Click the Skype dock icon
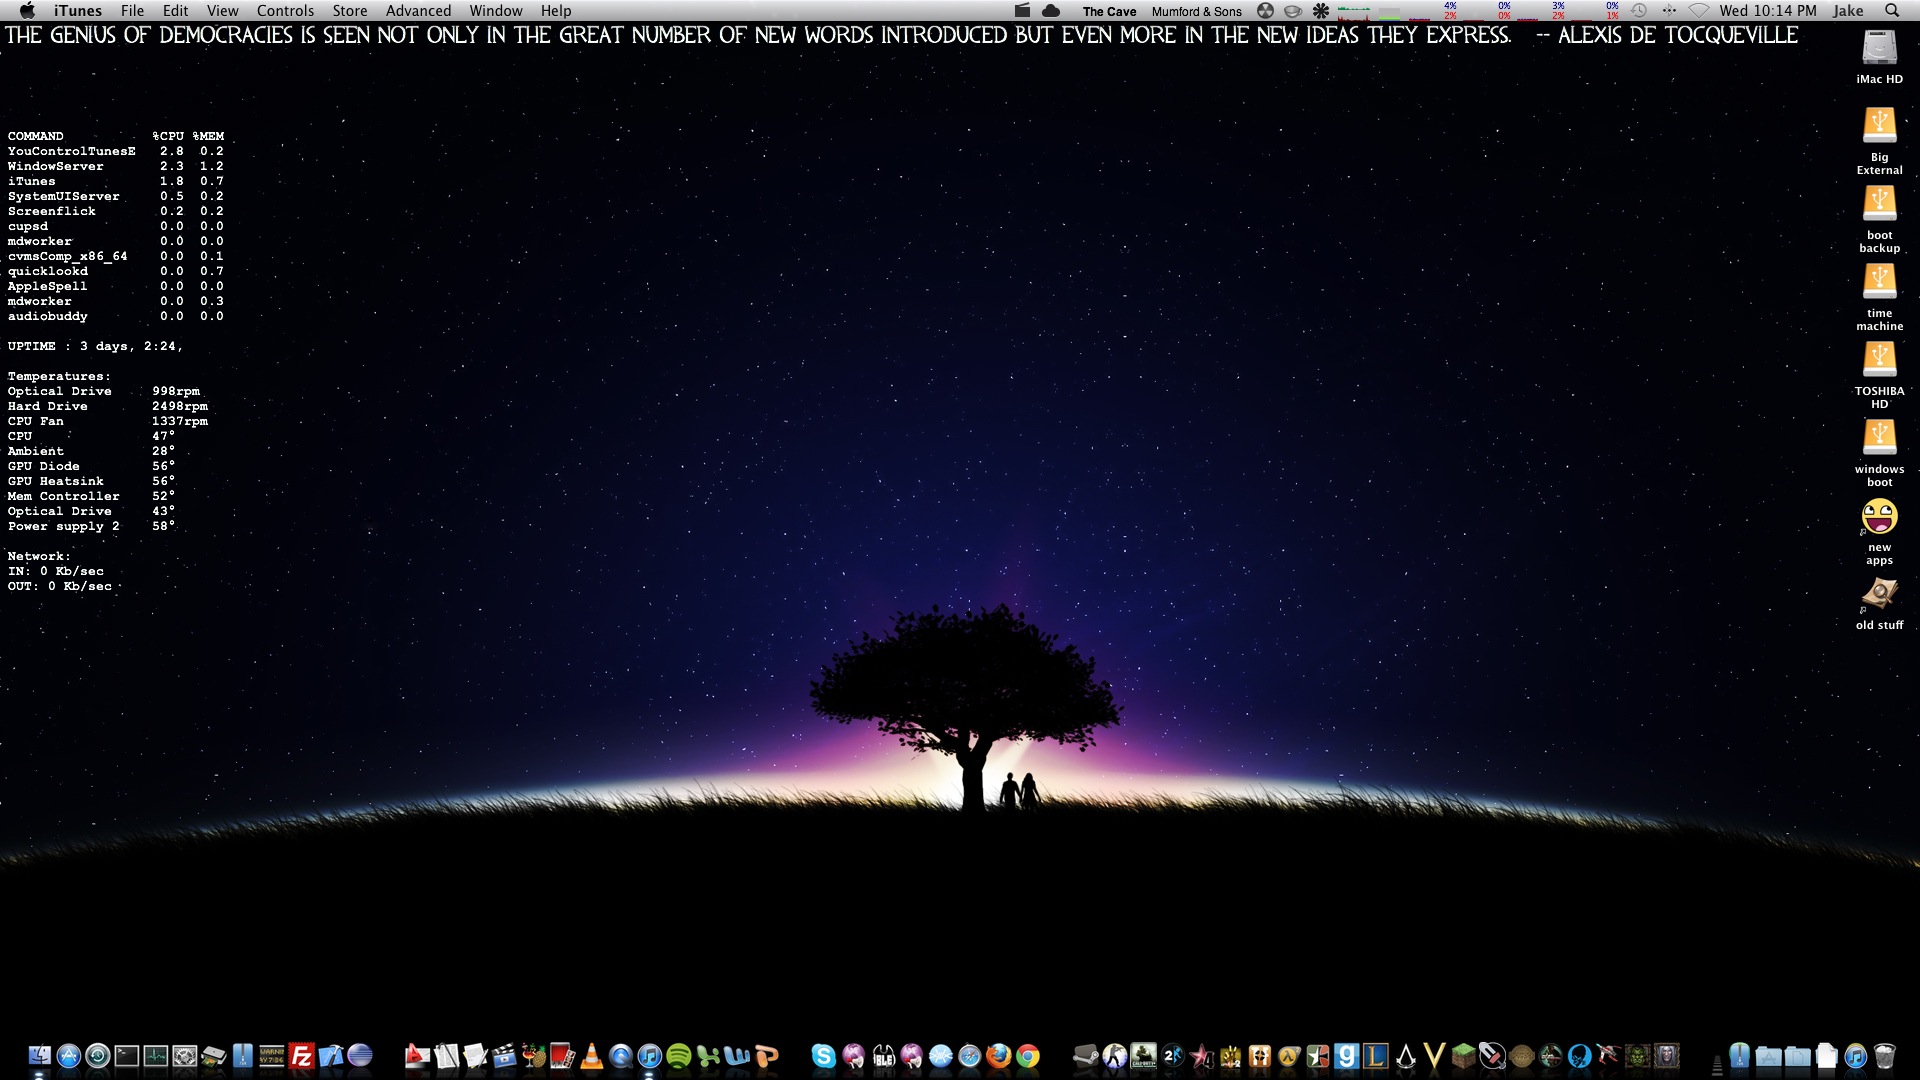 pos(823,1056)
